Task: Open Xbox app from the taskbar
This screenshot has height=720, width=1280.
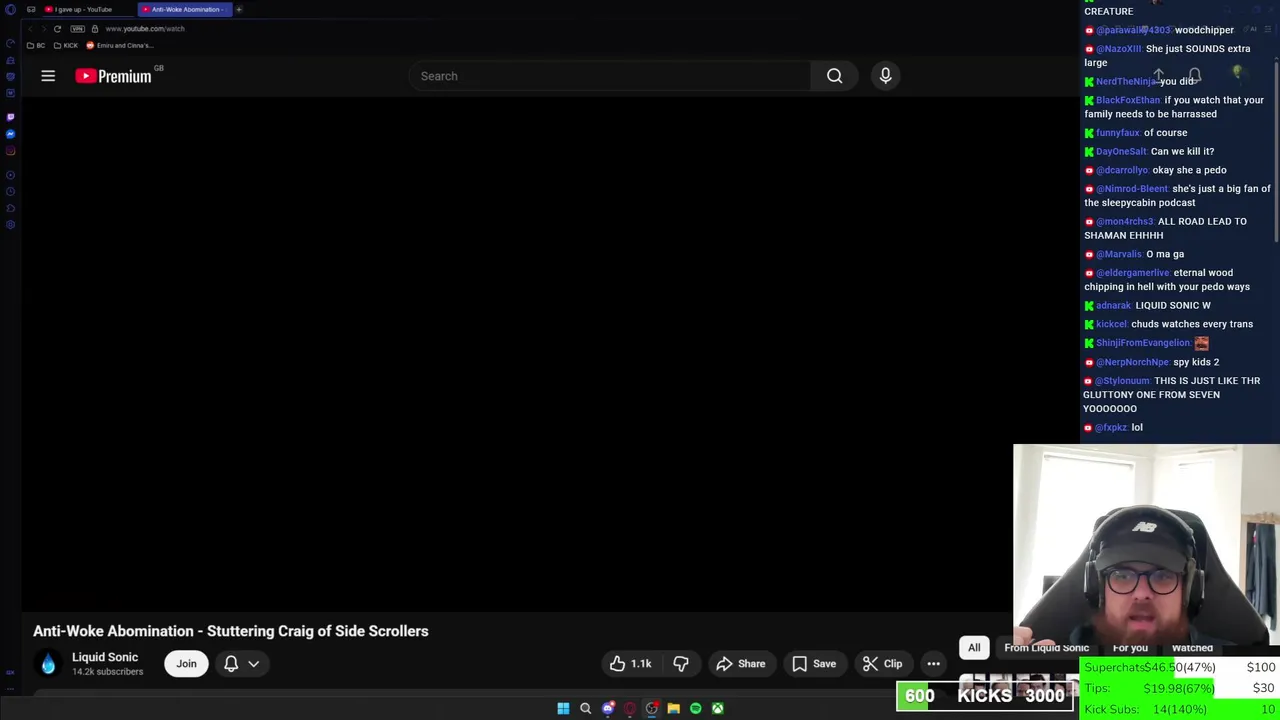Action: click(x=717, y=709)
